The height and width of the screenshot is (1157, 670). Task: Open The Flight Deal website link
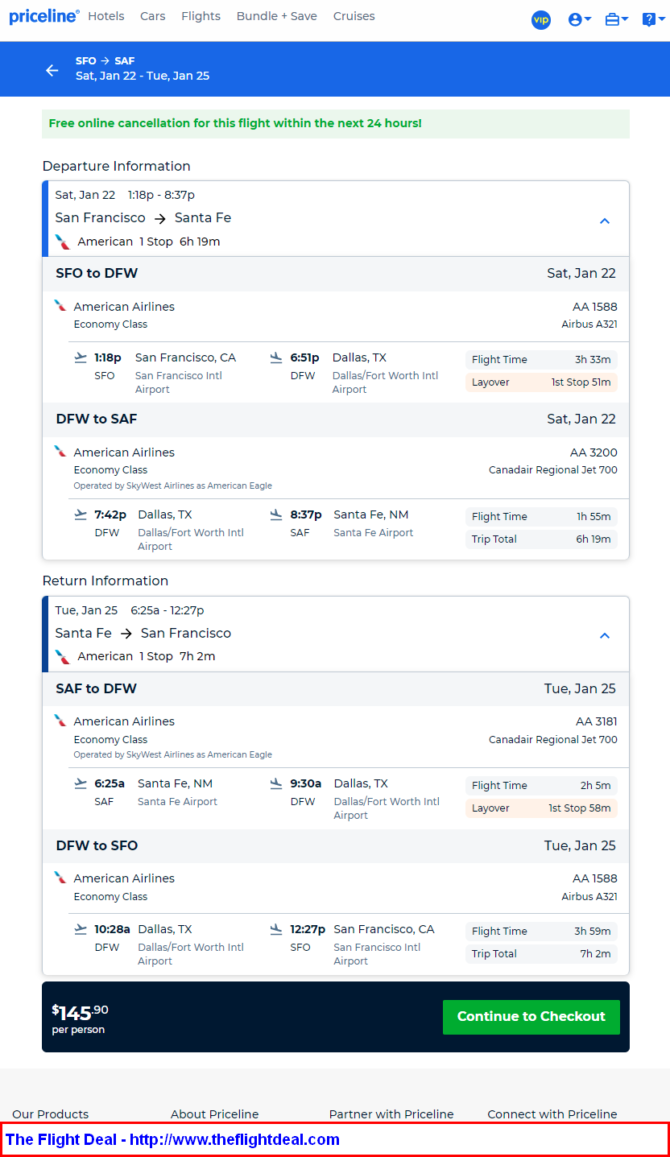173,1139
